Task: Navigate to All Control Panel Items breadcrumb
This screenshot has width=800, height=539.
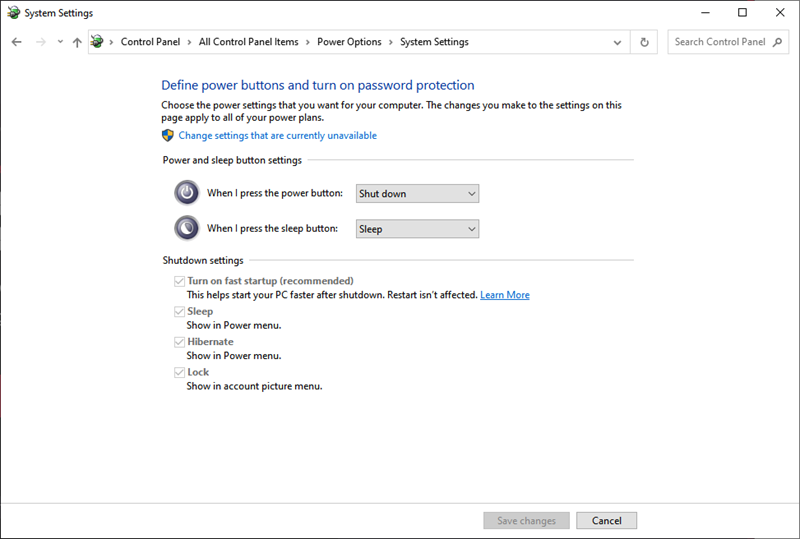Action: (x=248, y=42)
